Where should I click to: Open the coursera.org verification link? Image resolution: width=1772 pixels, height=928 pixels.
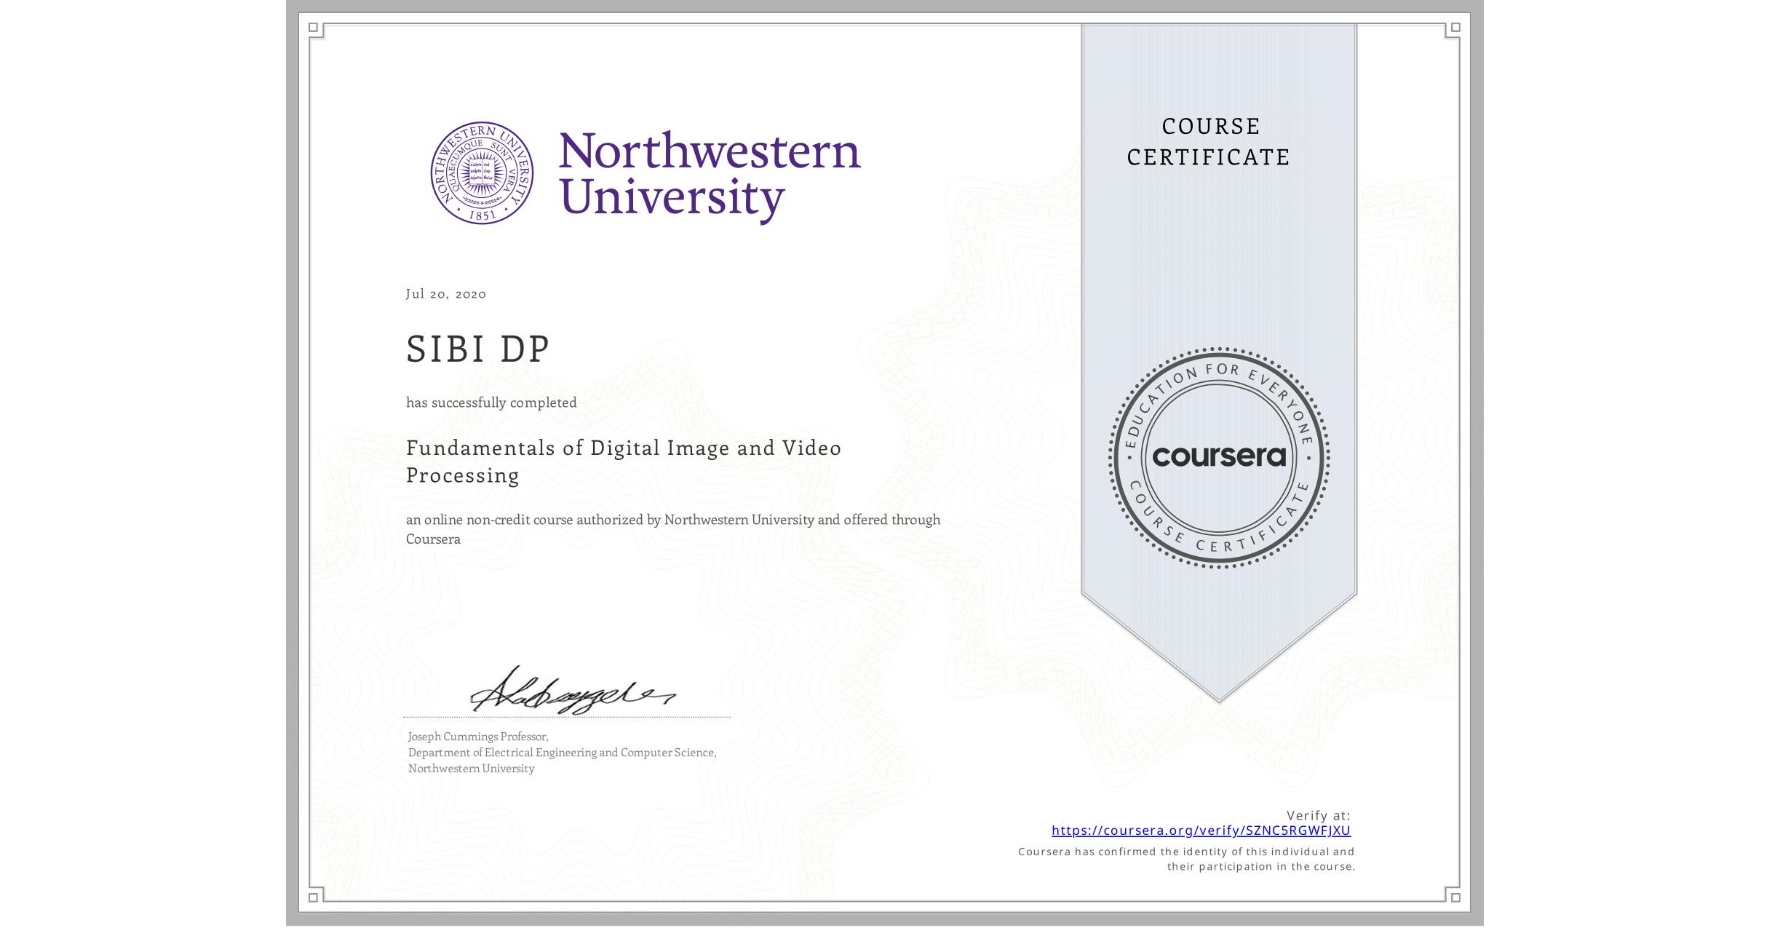pos(1201,830)
